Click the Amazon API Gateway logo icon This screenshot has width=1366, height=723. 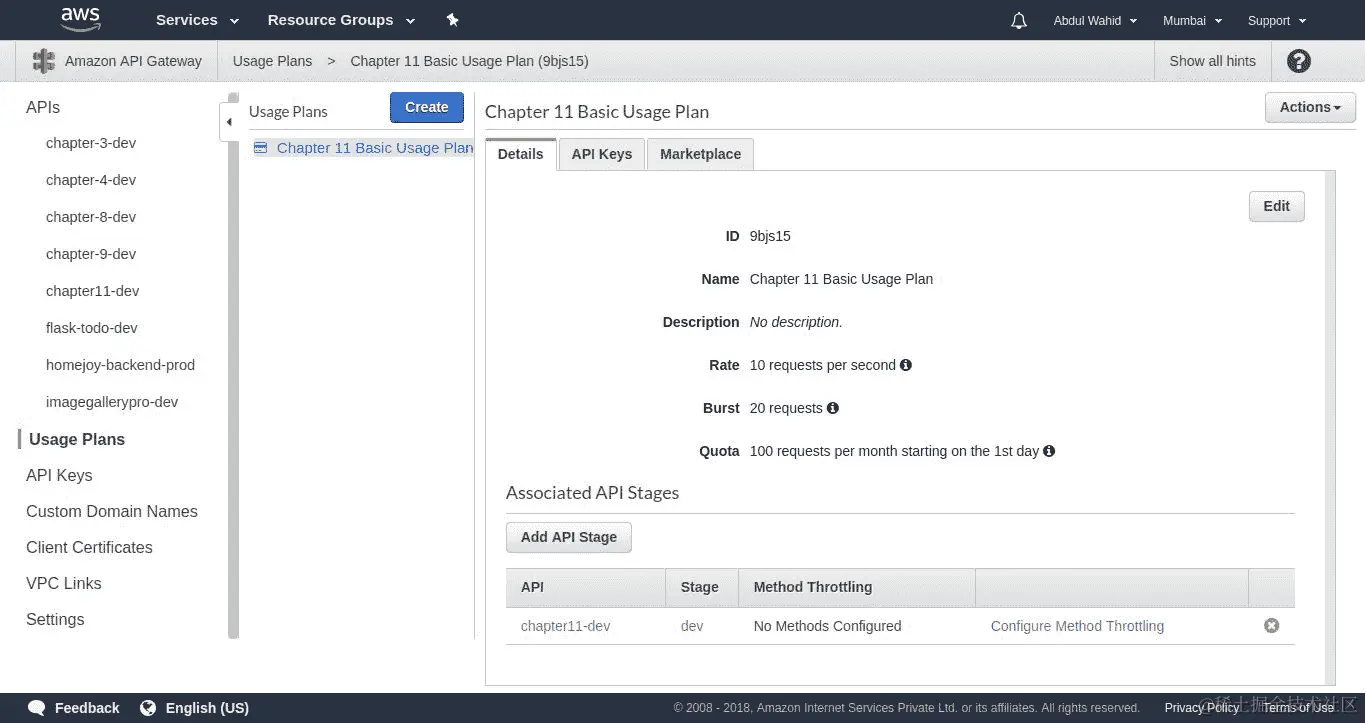44,61
